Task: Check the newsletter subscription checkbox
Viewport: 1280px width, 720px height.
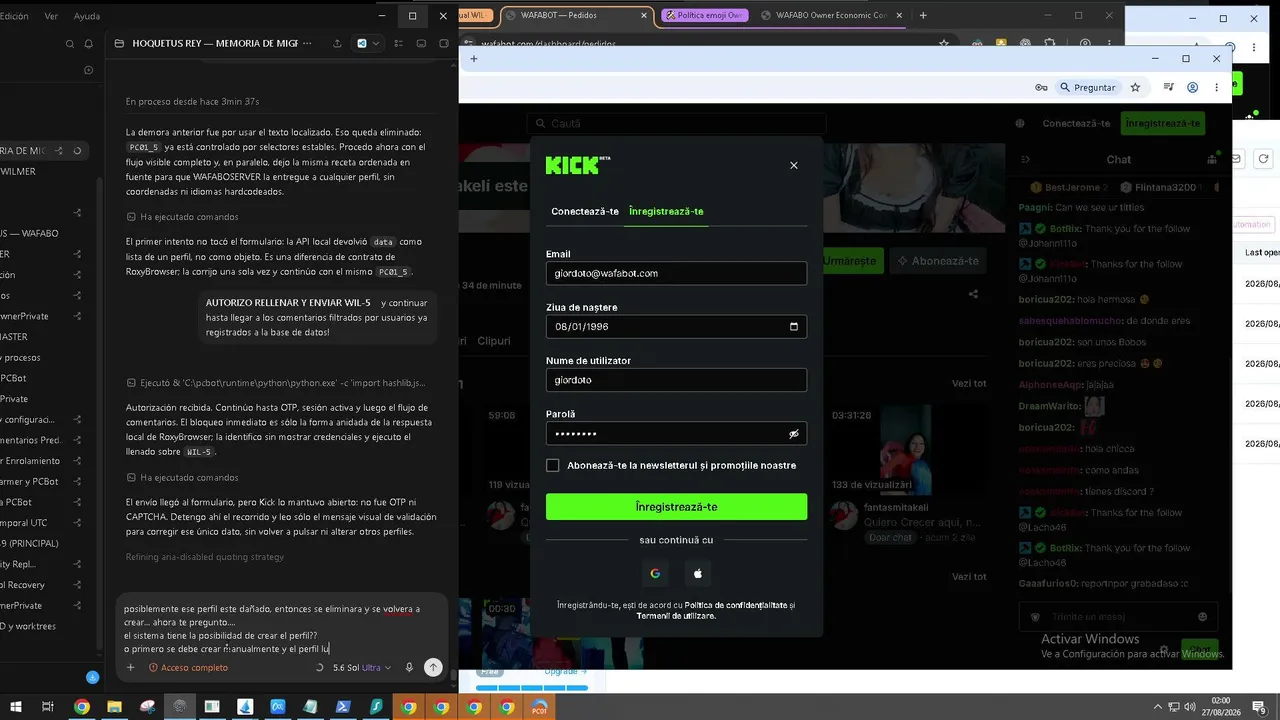Action: [x=553, y=465]
